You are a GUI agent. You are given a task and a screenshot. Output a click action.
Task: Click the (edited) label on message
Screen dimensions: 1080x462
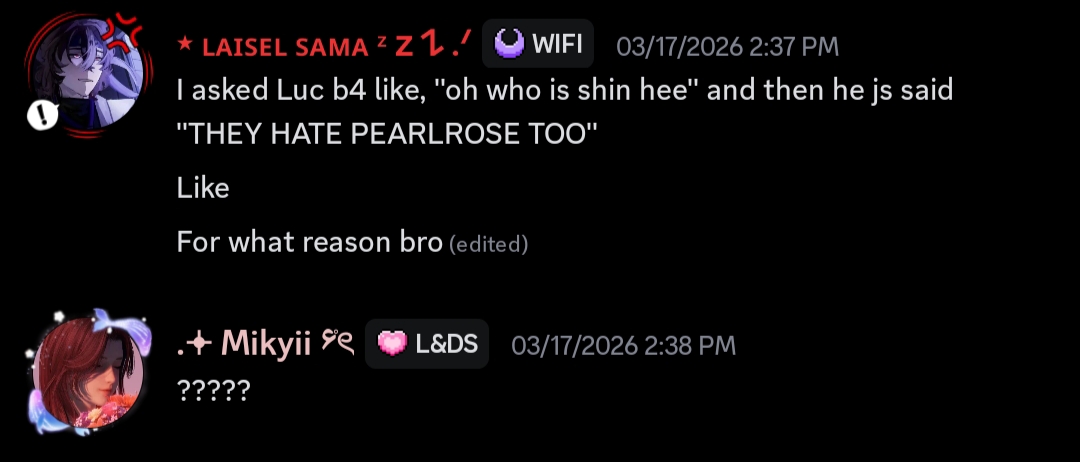(488, 244)
